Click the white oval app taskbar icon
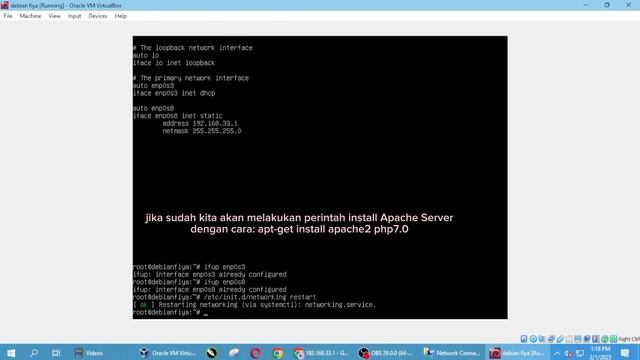The width and height of the screenshot is (640, 360). click(233, 353)
